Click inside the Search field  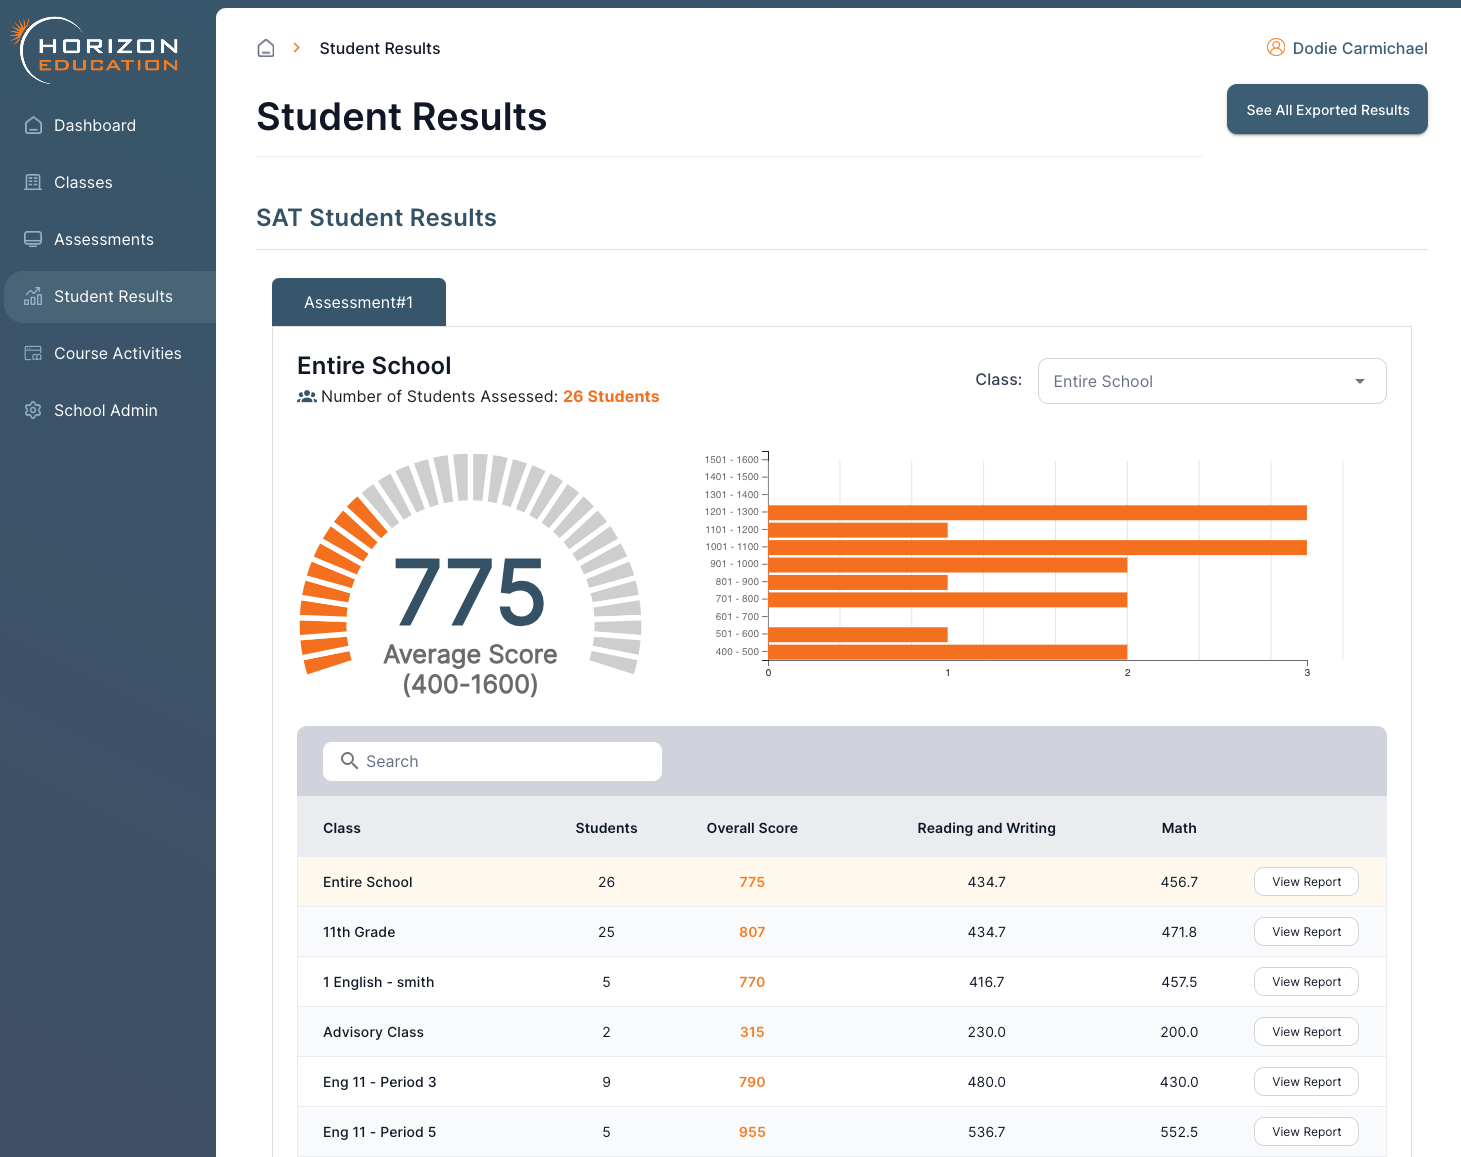(492, 761)
